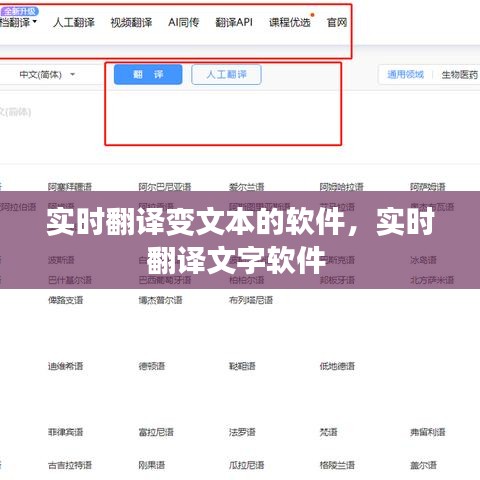Pick 德顿语 as the language
This screenshot has height=480, width=480.
point(152,366)
